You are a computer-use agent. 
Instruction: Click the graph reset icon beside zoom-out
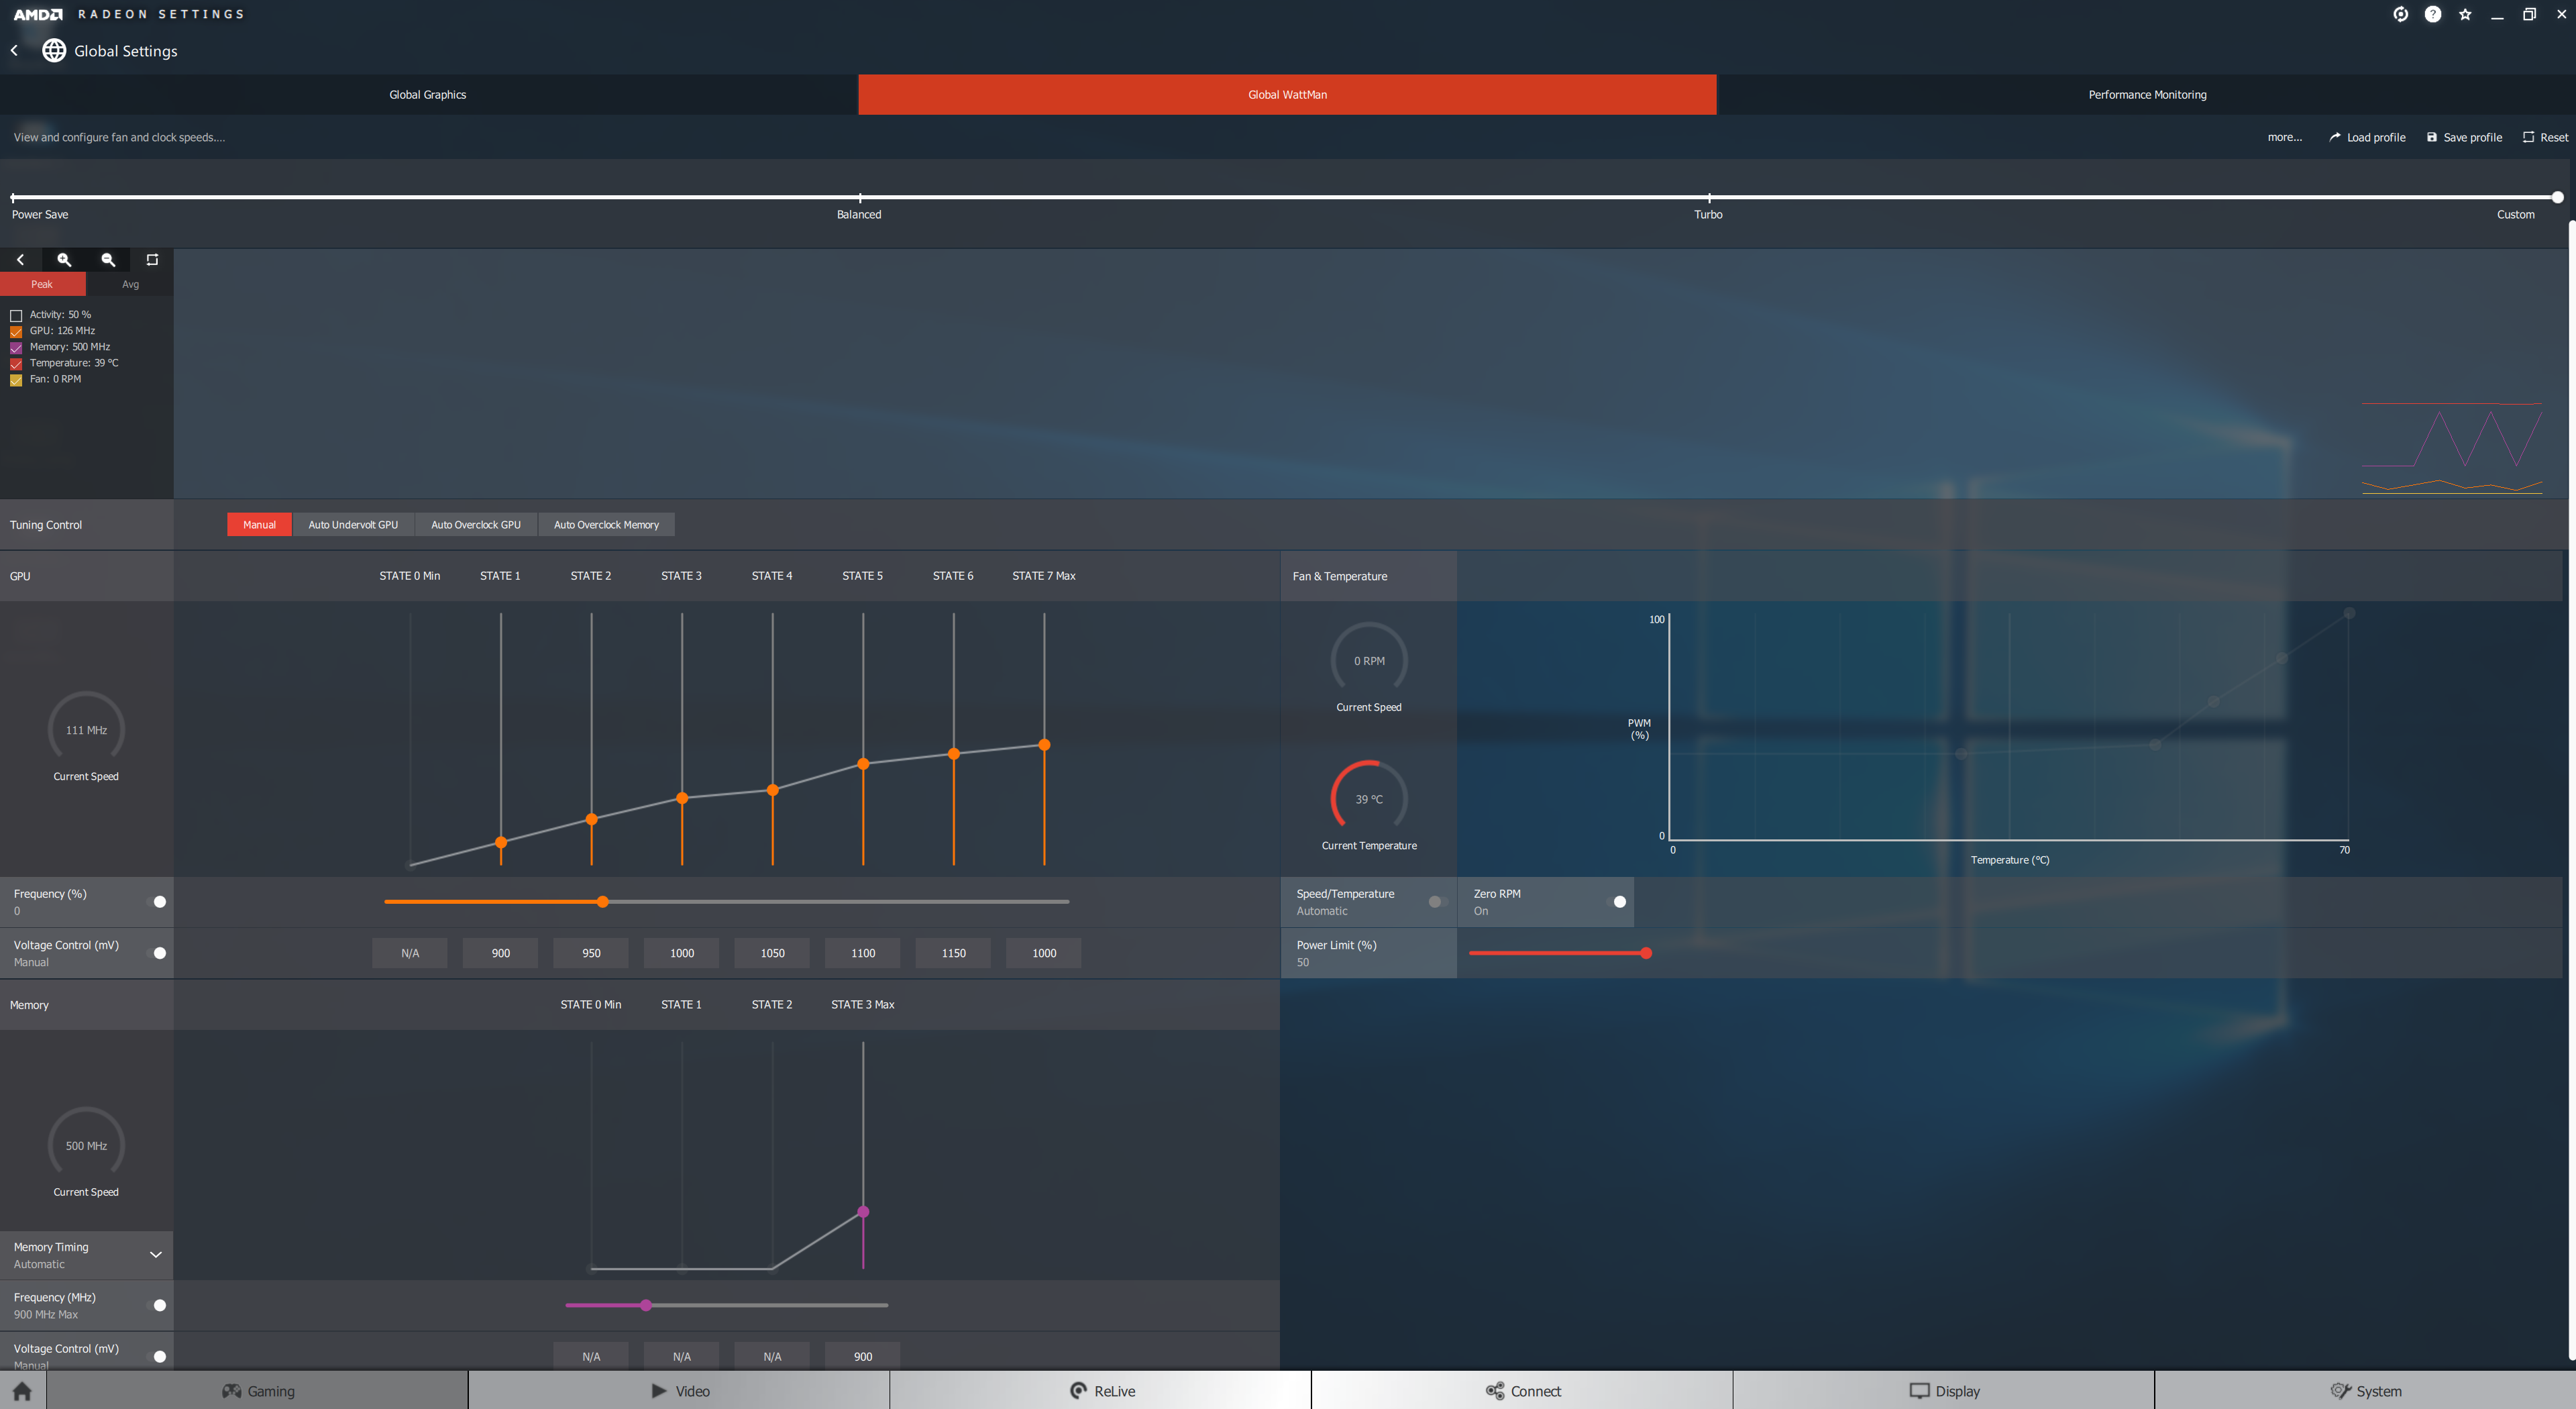(152, 259)
